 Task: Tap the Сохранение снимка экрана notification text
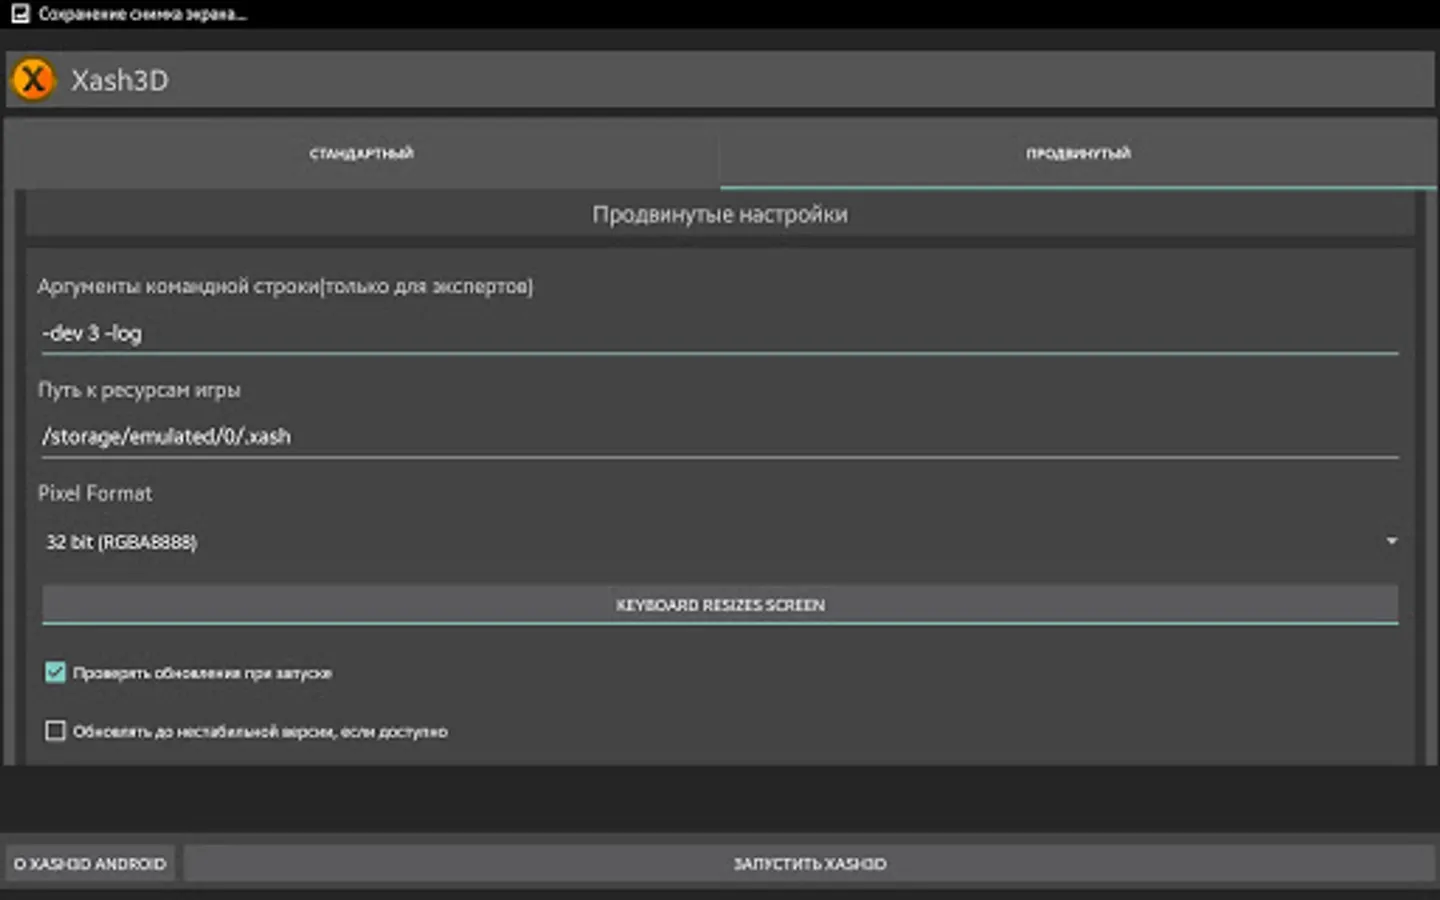[x=142, y=14]
